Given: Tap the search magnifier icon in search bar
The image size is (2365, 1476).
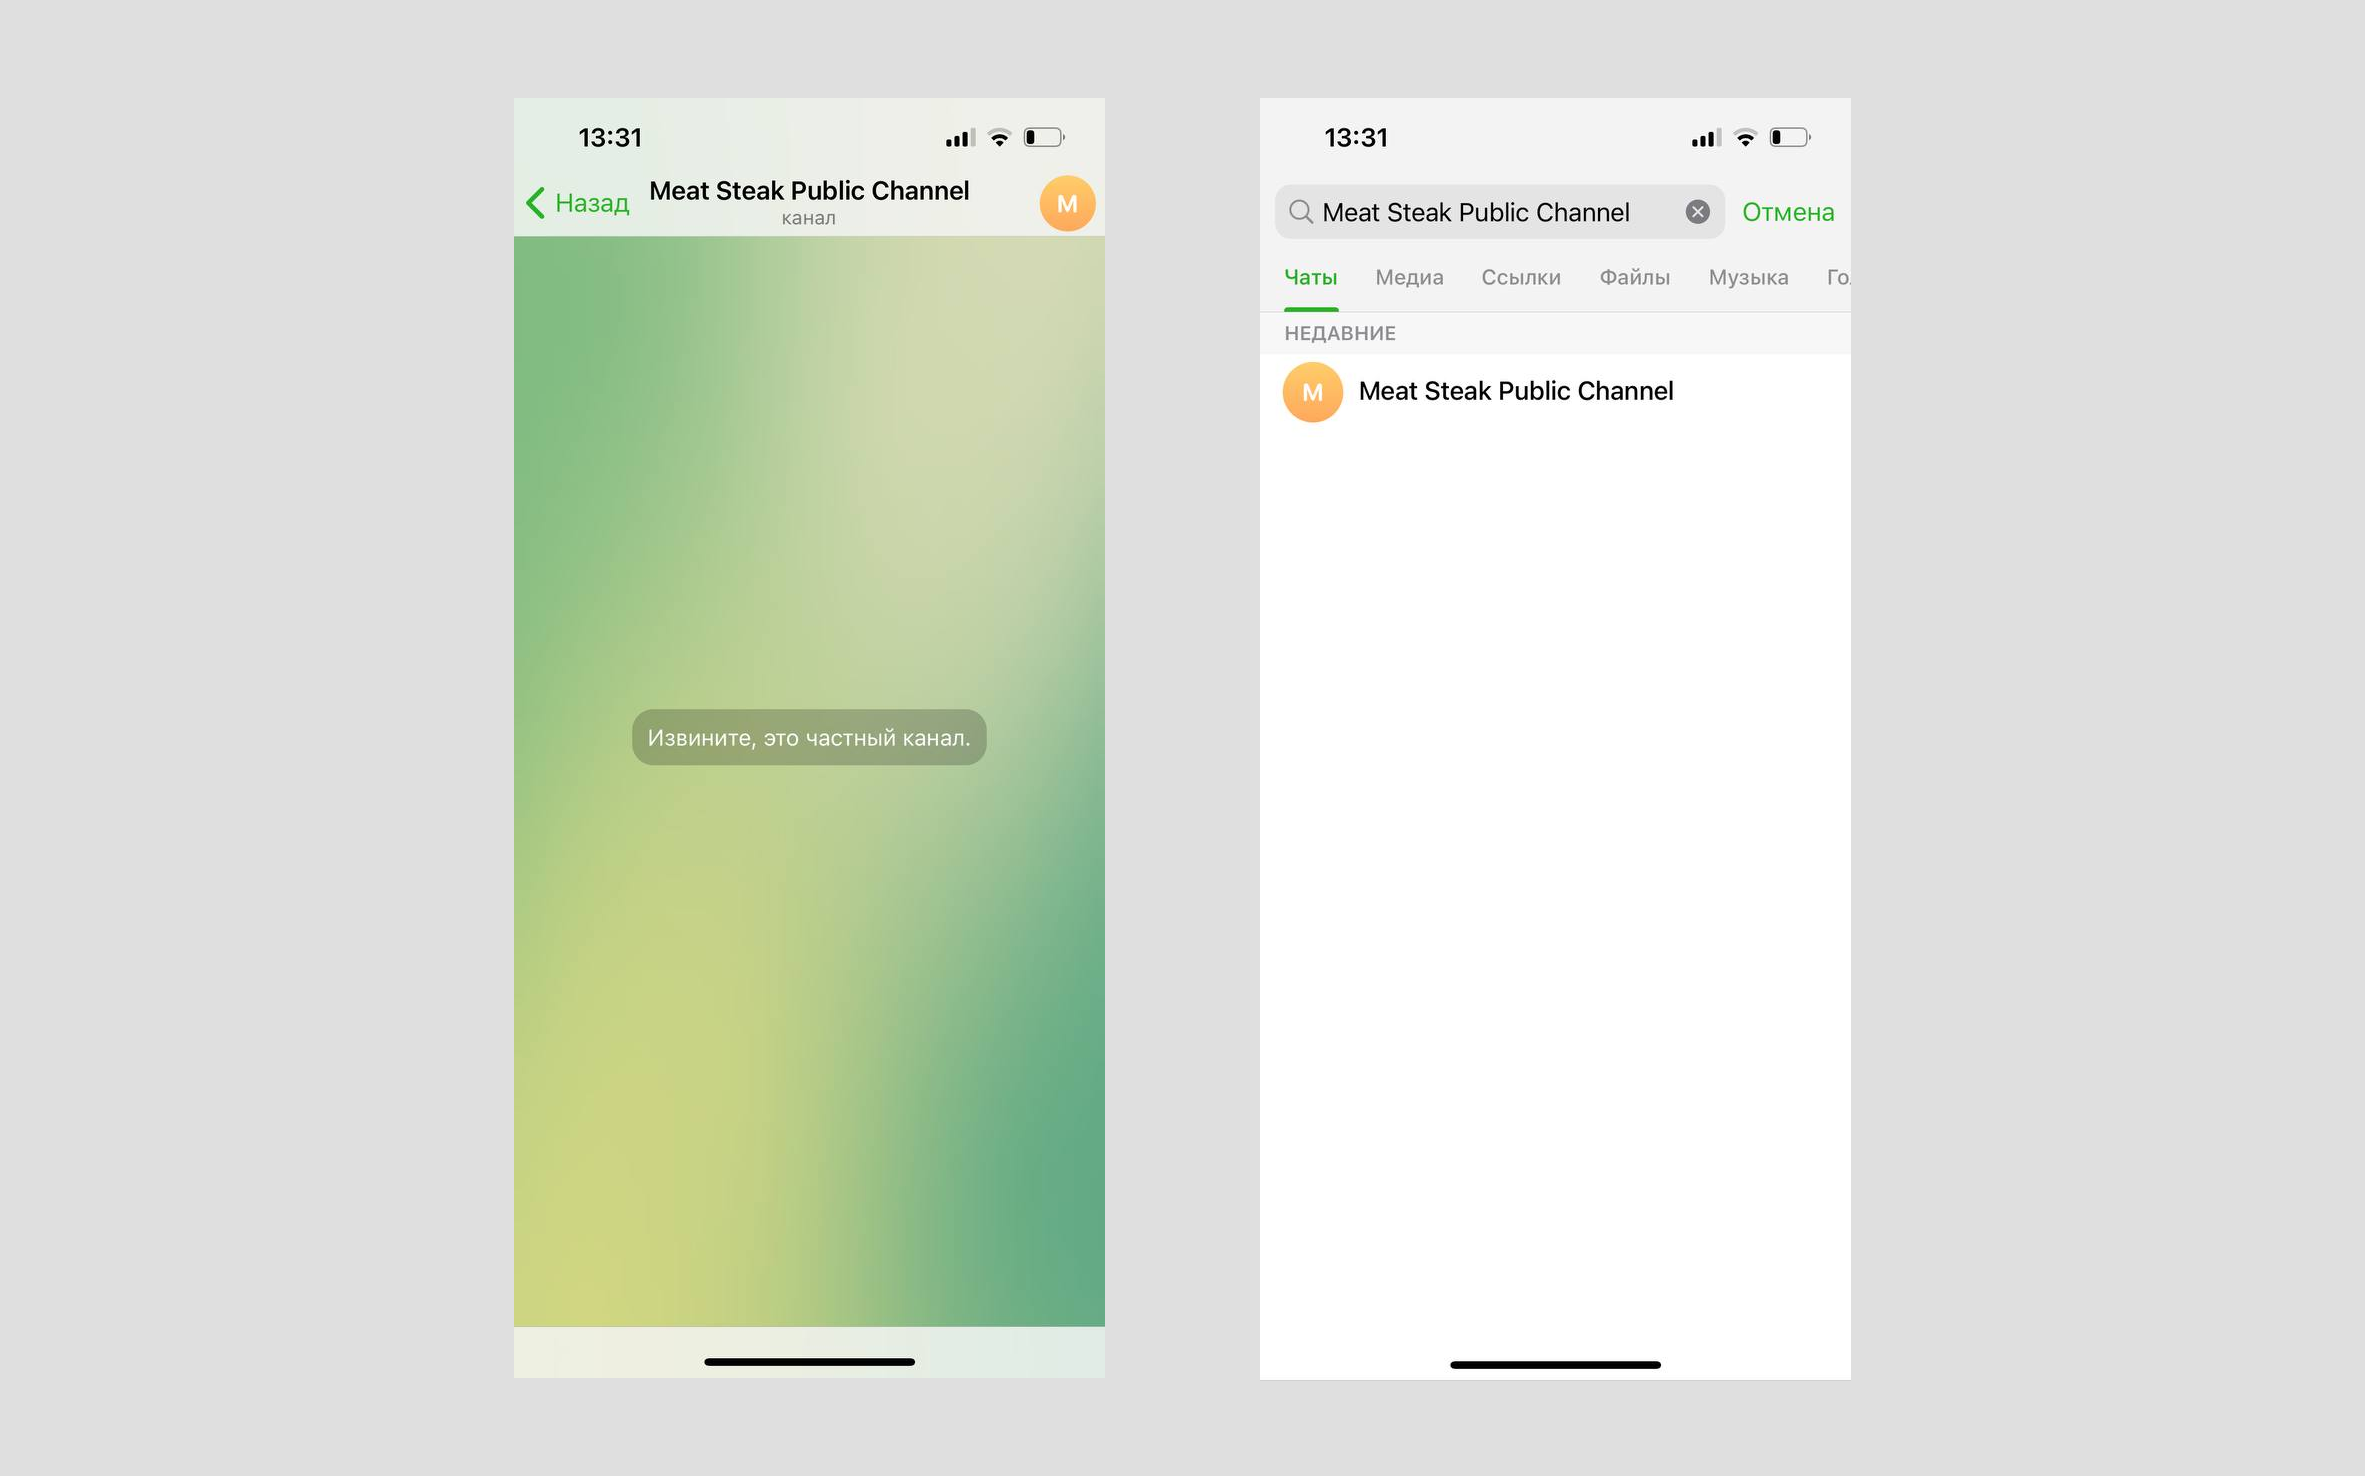Looking at the screenshot, I should pos(1301,211).
